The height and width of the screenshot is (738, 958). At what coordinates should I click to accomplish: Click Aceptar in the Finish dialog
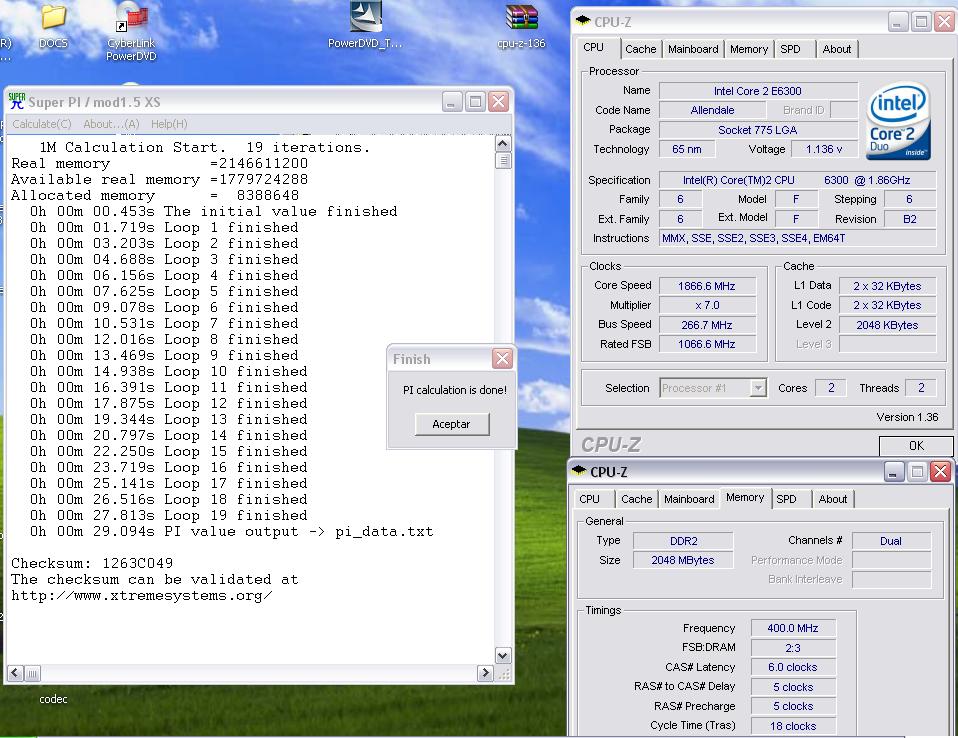[452, 424]
